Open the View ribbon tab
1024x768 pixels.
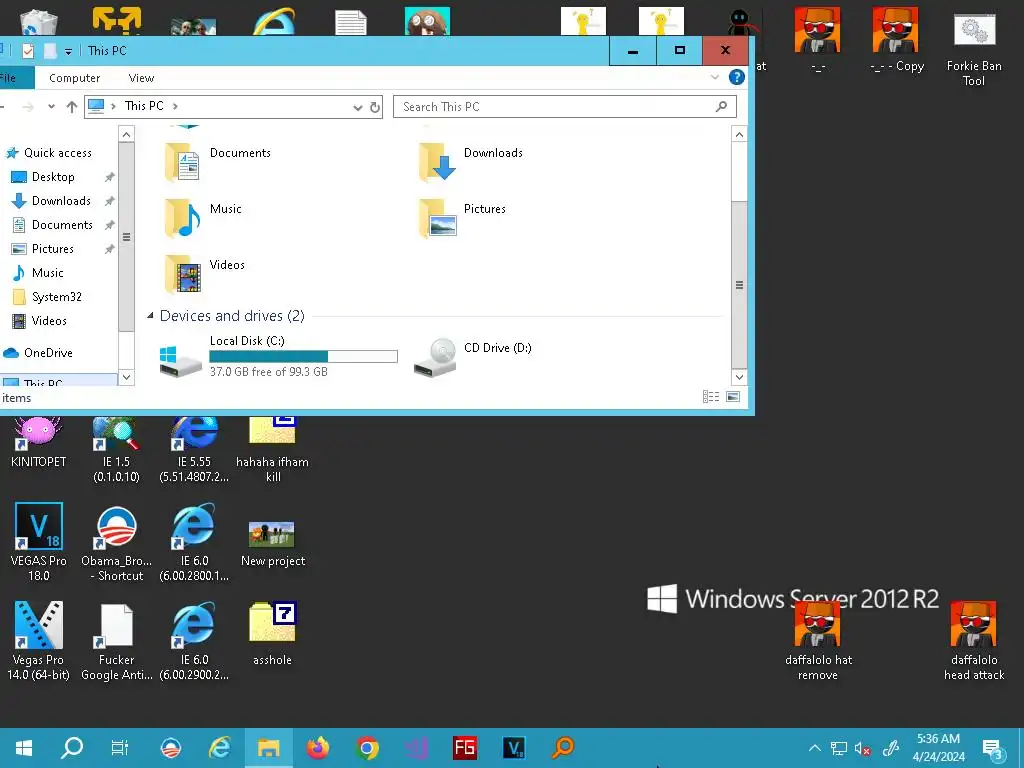141,78
